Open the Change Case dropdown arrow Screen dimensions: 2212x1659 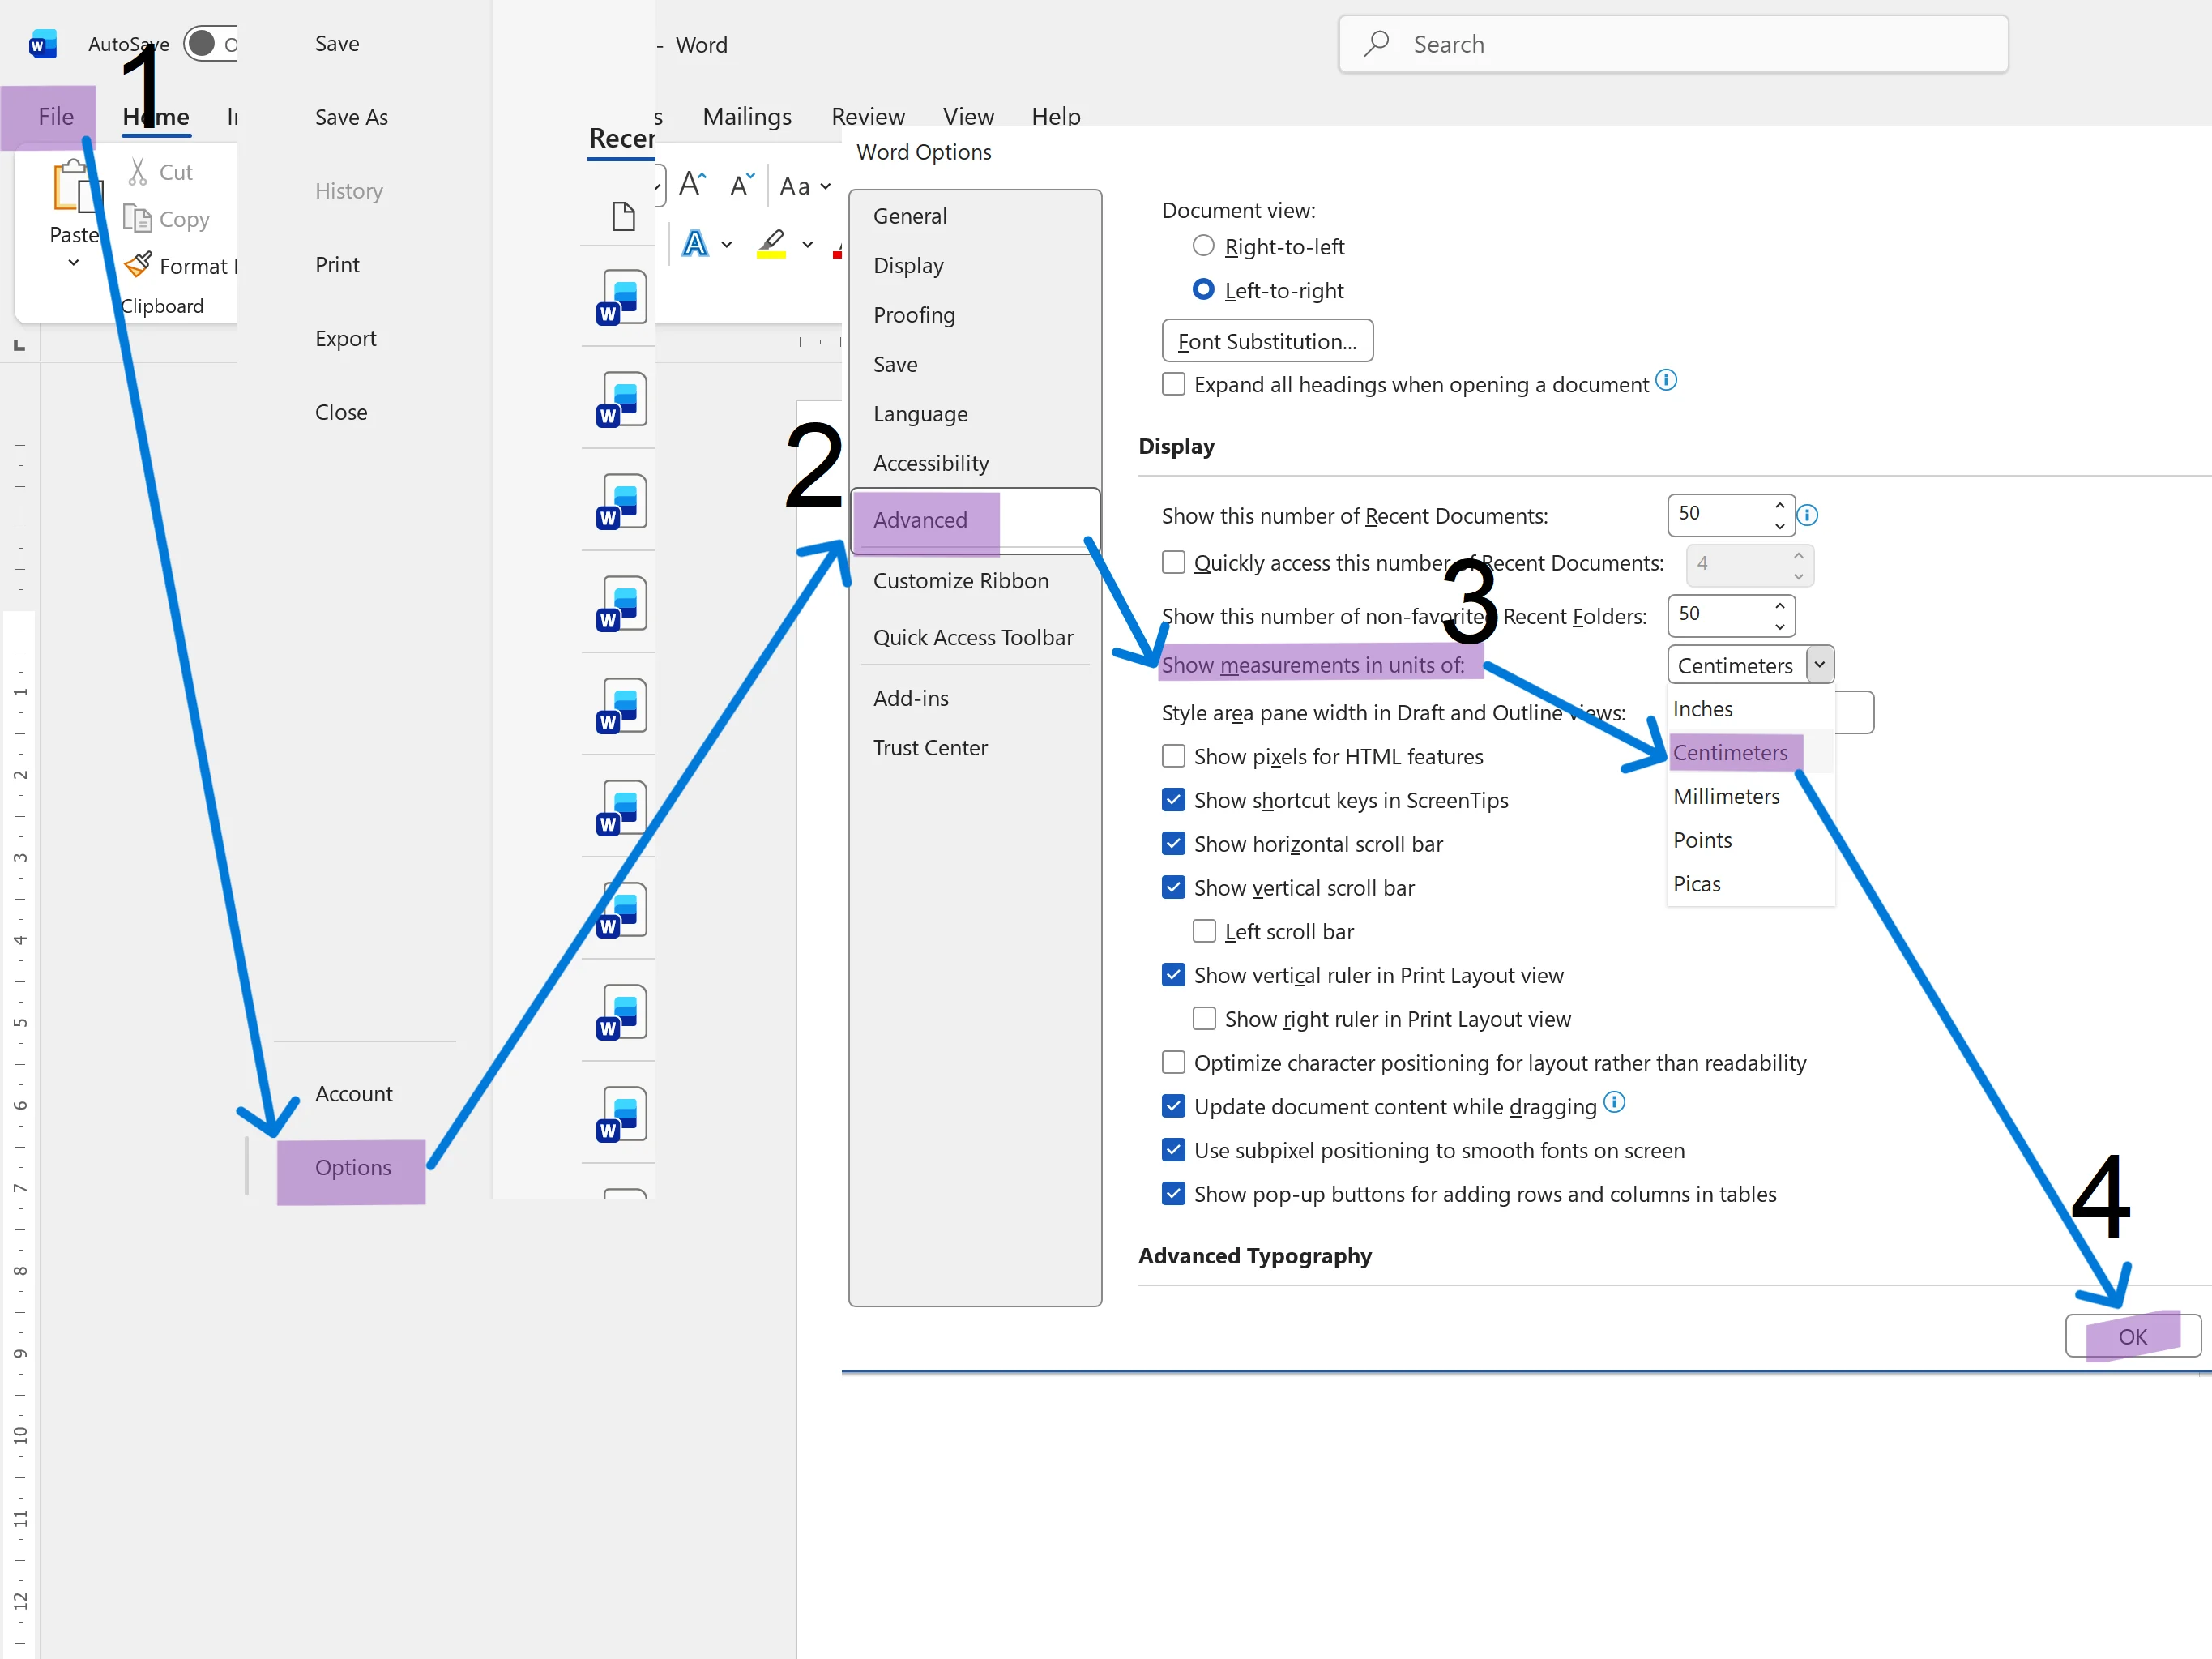tap(826, 186)
